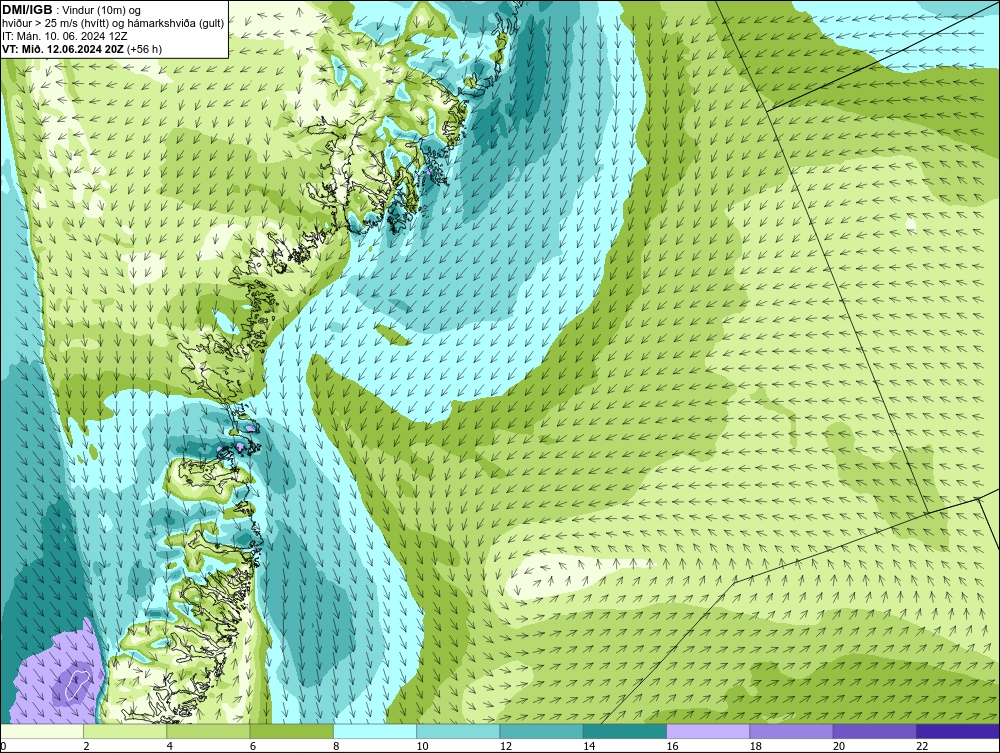This screenshot has width=1000, height=753.
Task: Click the legend label '2'
Action: click(x=87, y=747)
